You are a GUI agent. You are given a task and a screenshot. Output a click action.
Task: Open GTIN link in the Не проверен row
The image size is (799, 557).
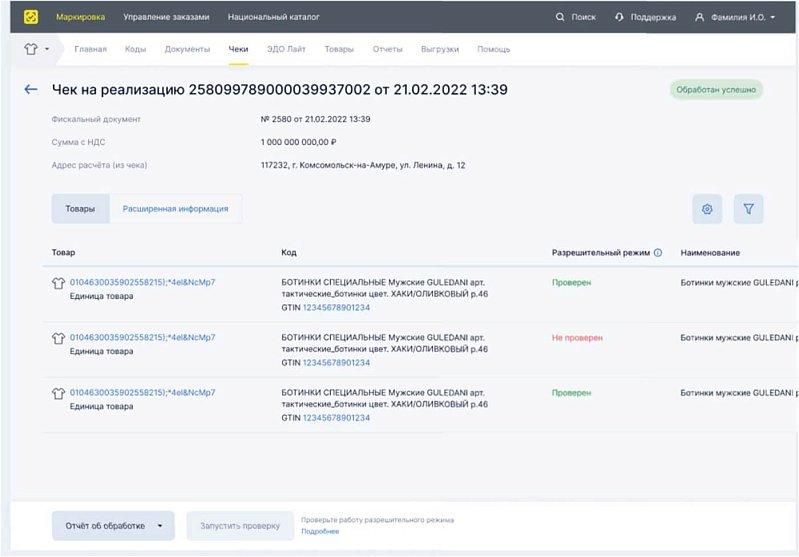click(336, 362)
